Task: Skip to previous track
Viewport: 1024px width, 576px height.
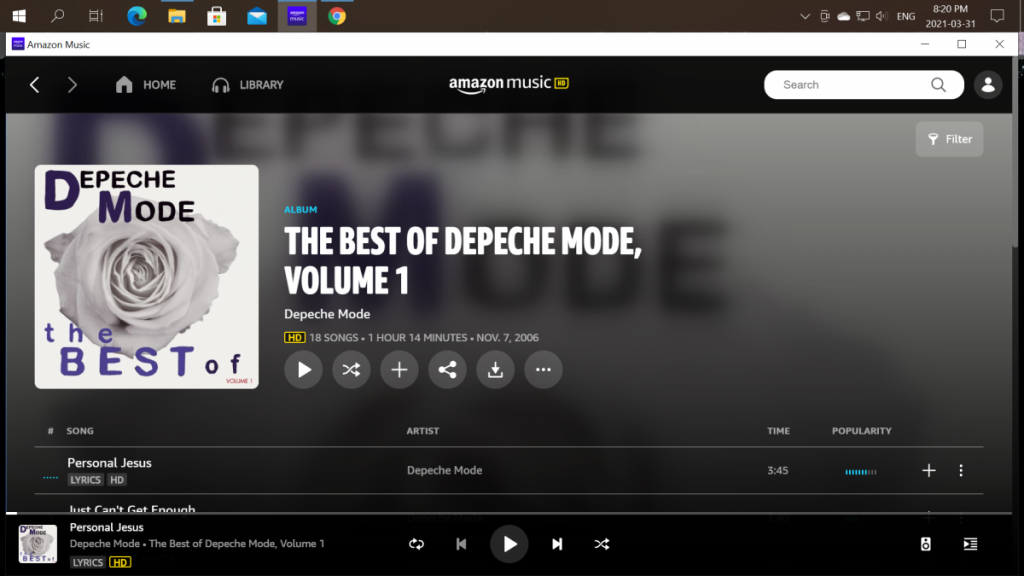Action: pyautogui.click(x=461, y=544)
